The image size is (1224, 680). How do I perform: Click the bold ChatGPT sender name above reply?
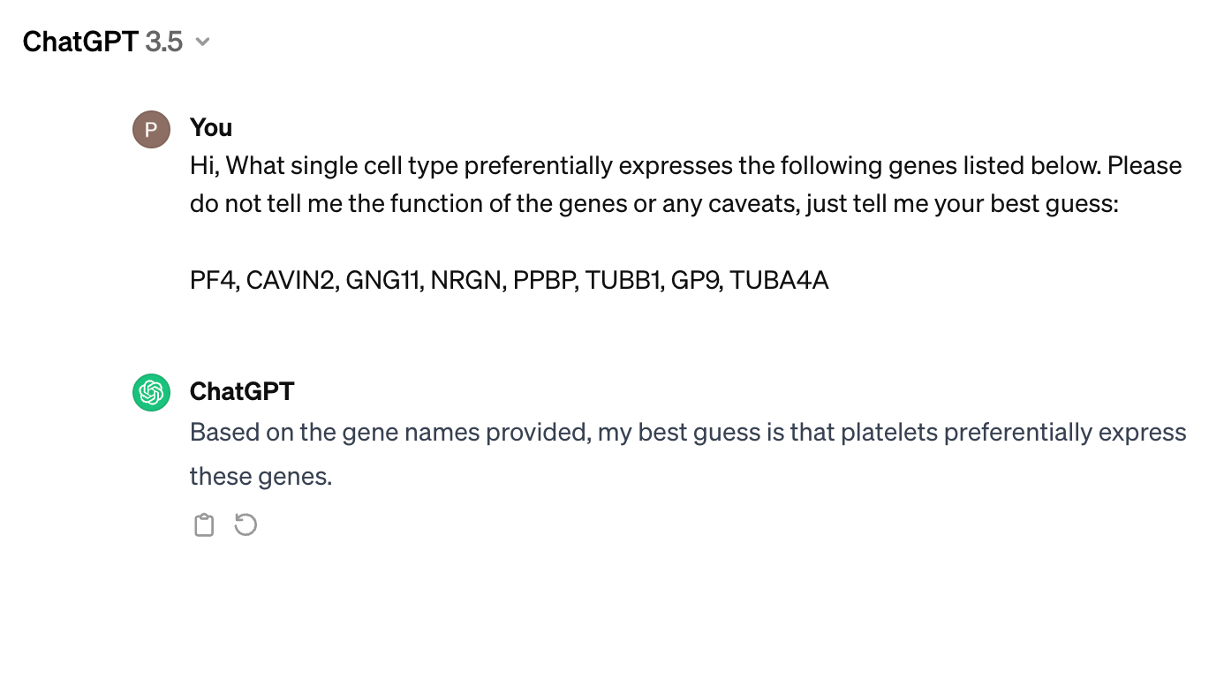click(242, 391)
